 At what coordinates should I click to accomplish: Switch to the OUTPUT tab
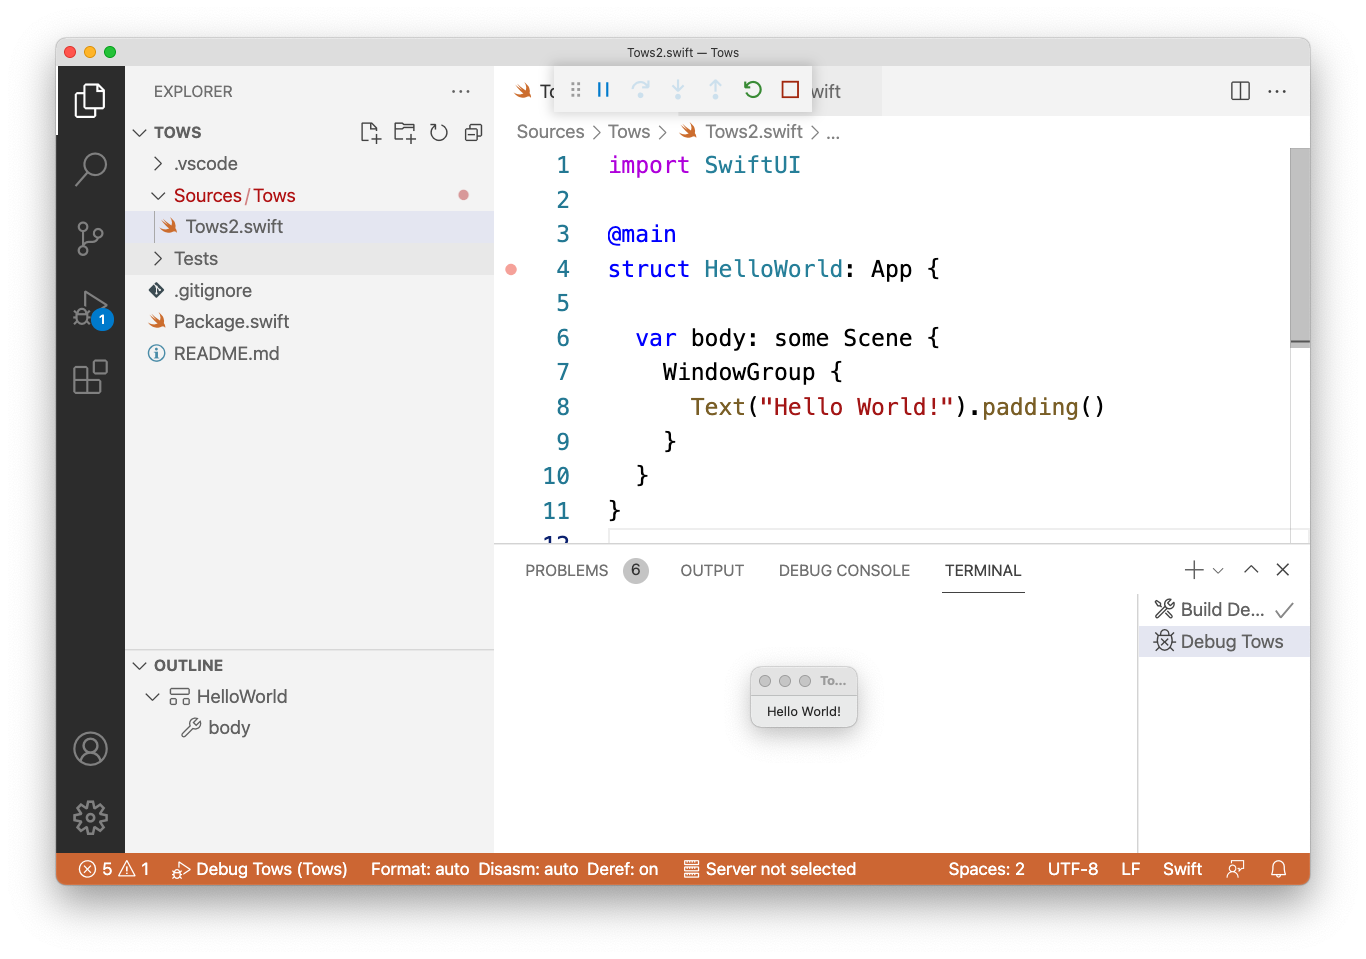(712, 570)
